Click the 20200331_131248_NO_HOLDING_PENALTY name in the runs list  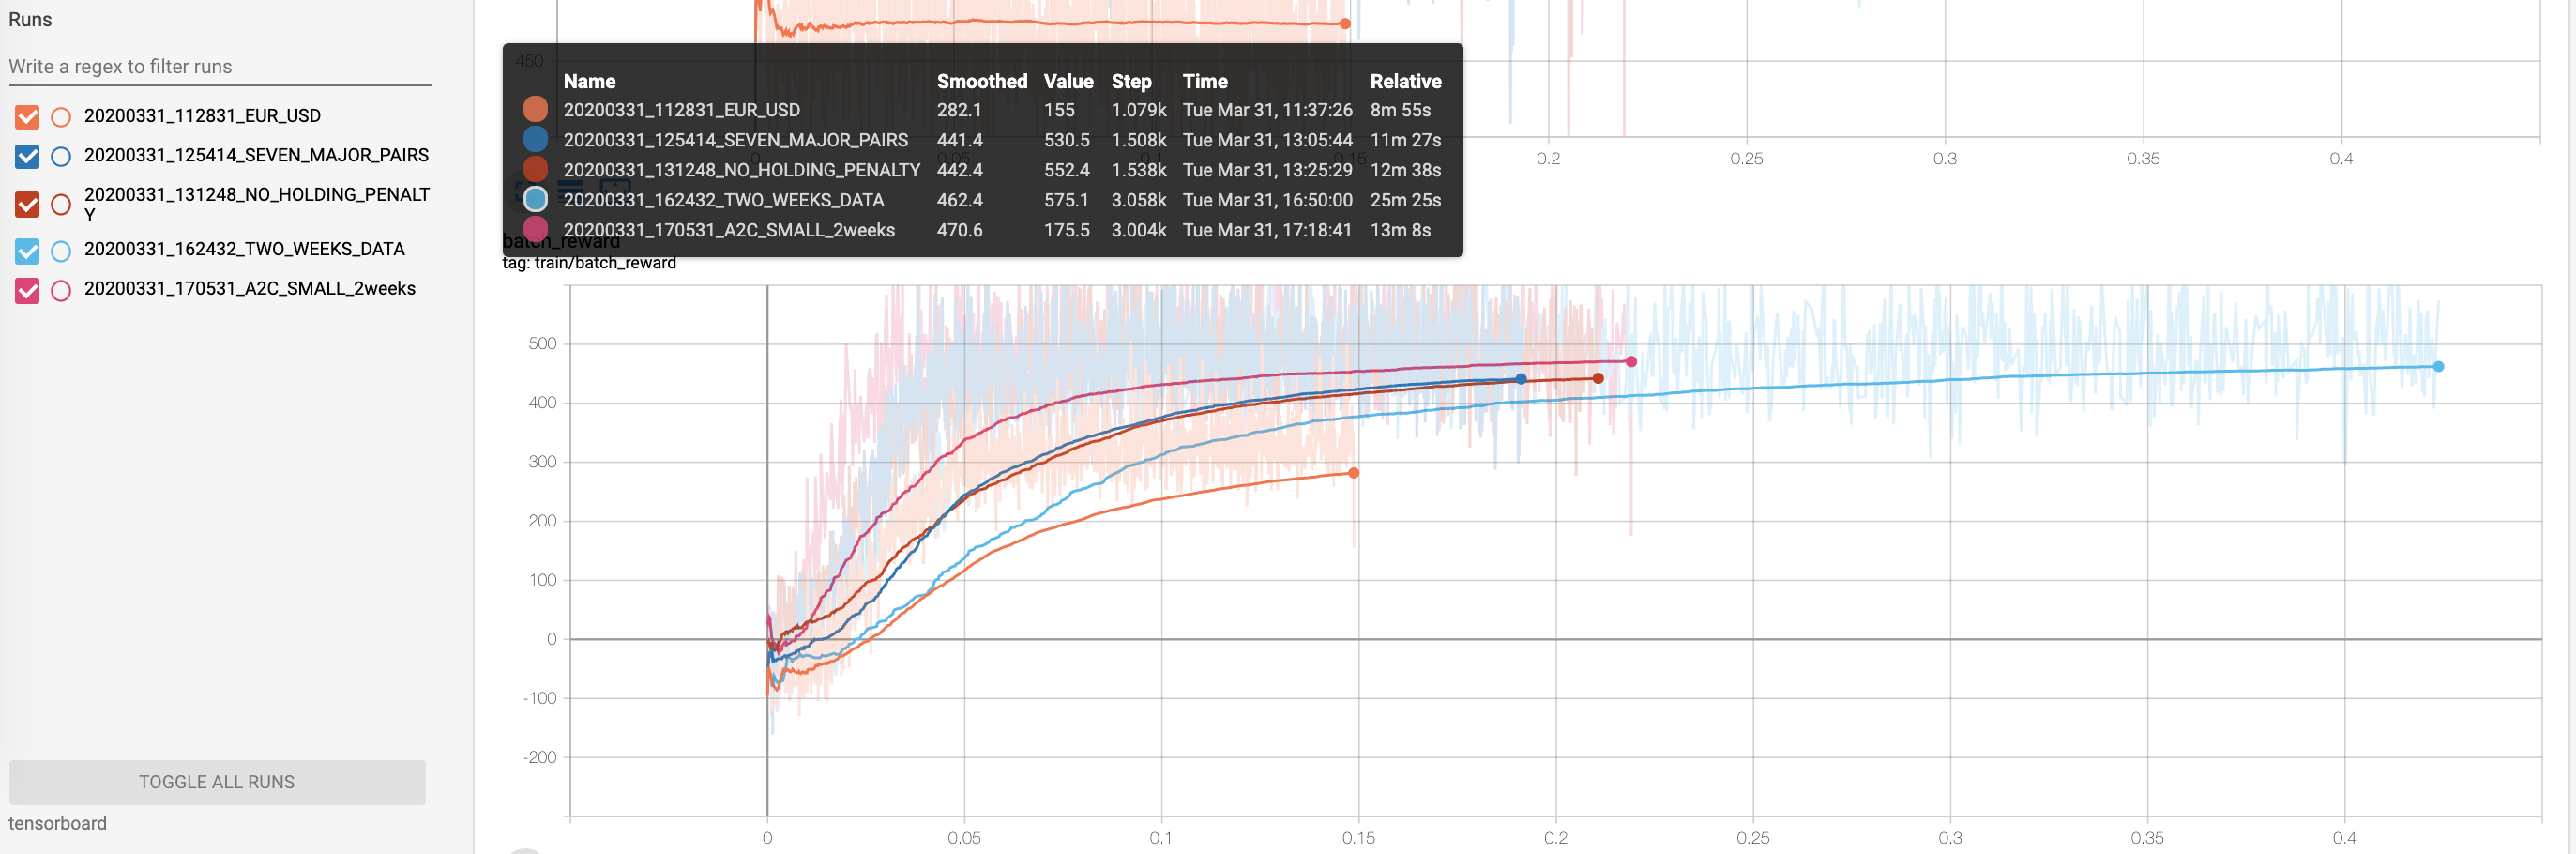pyautogui.click(x=256, y=204)
